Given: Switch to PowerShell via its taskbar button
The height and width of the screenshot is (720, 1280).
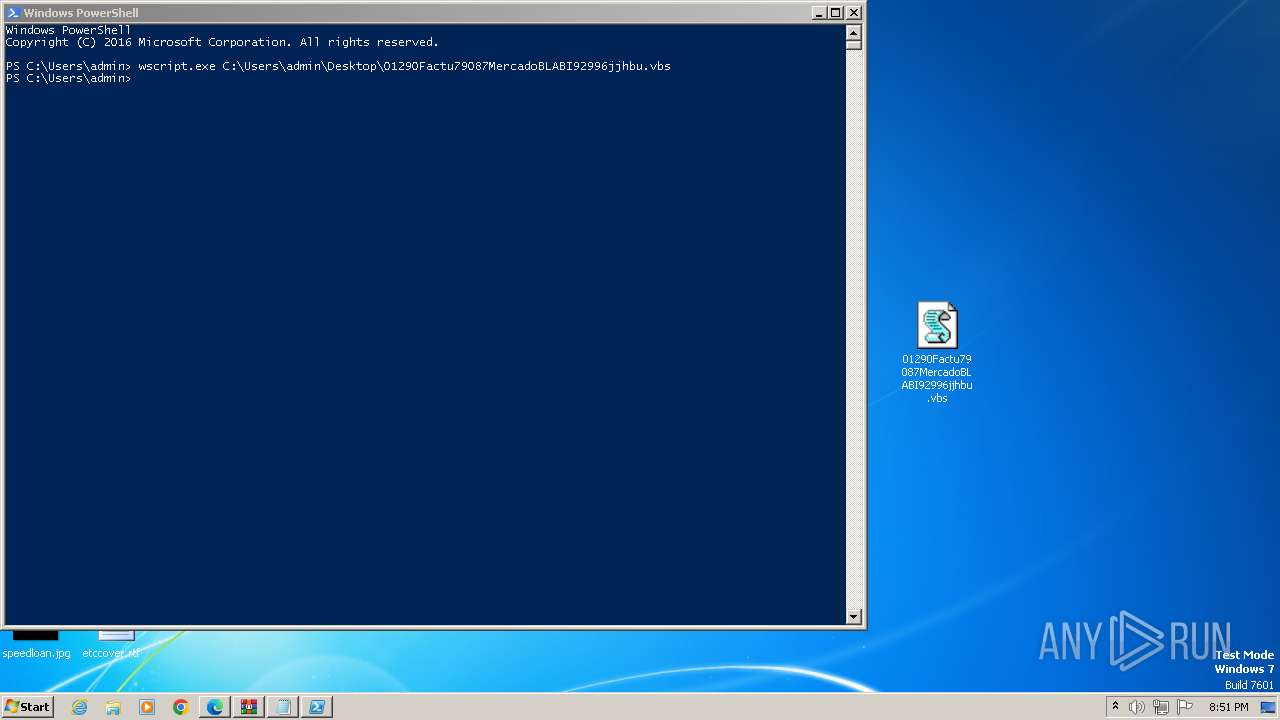Looking at the screenshot, I should [317, 707].
